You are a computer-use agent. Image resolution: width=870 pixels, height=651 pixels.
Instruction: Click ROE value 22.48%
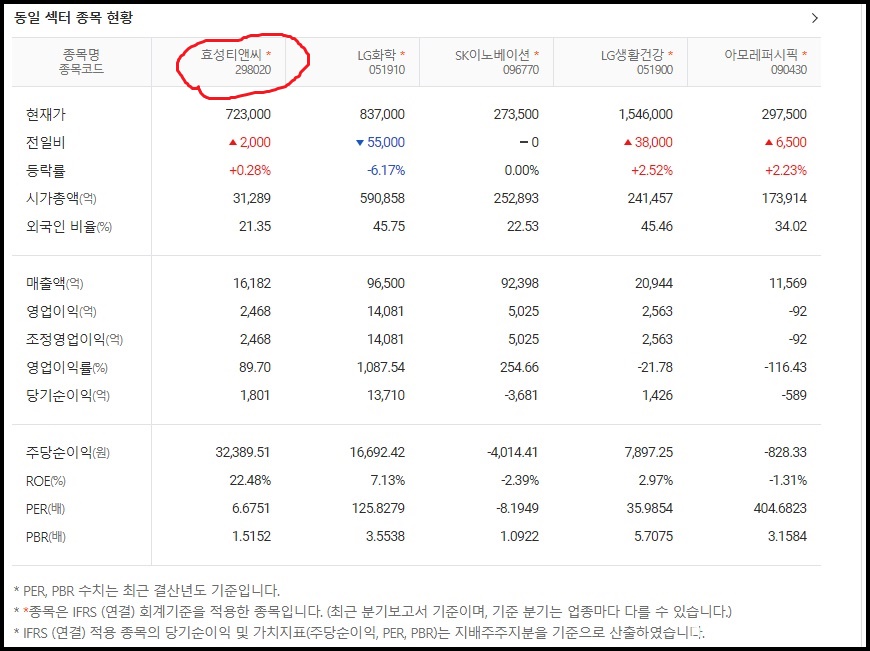(250, 480)
